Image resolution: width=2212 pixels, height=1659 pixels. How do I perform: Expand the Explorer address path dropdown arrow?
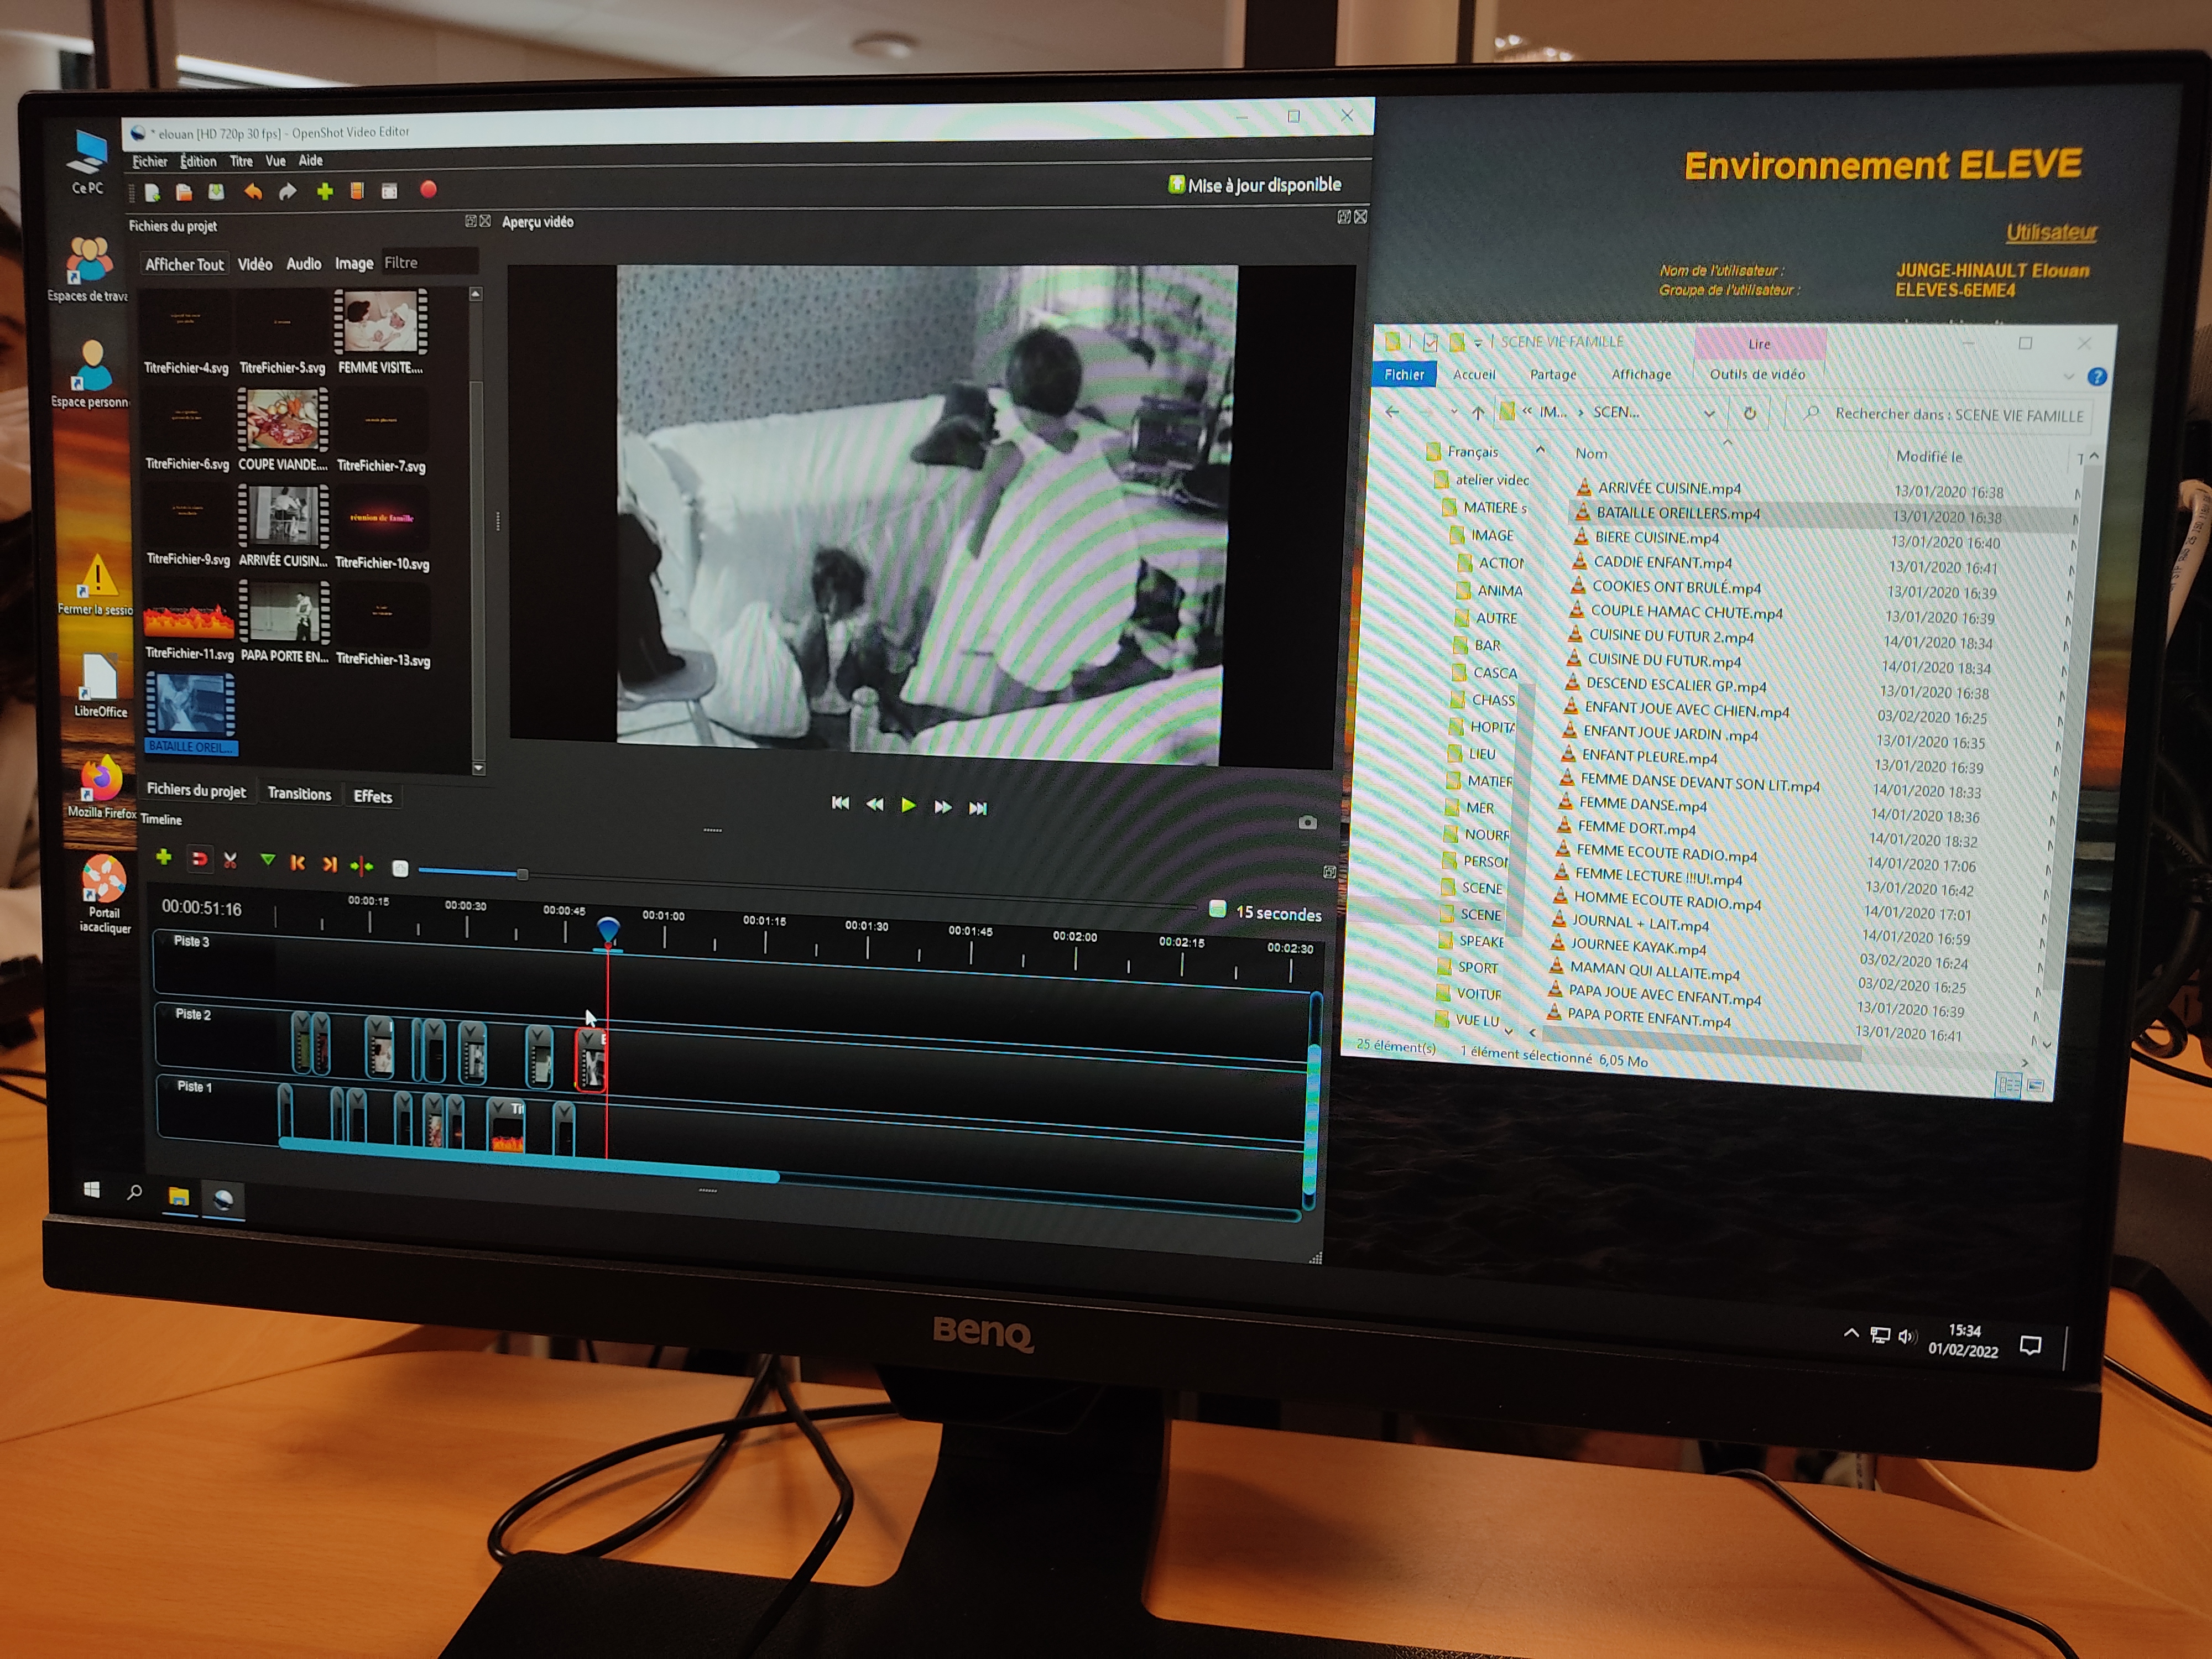click(x=1709, y=413)
